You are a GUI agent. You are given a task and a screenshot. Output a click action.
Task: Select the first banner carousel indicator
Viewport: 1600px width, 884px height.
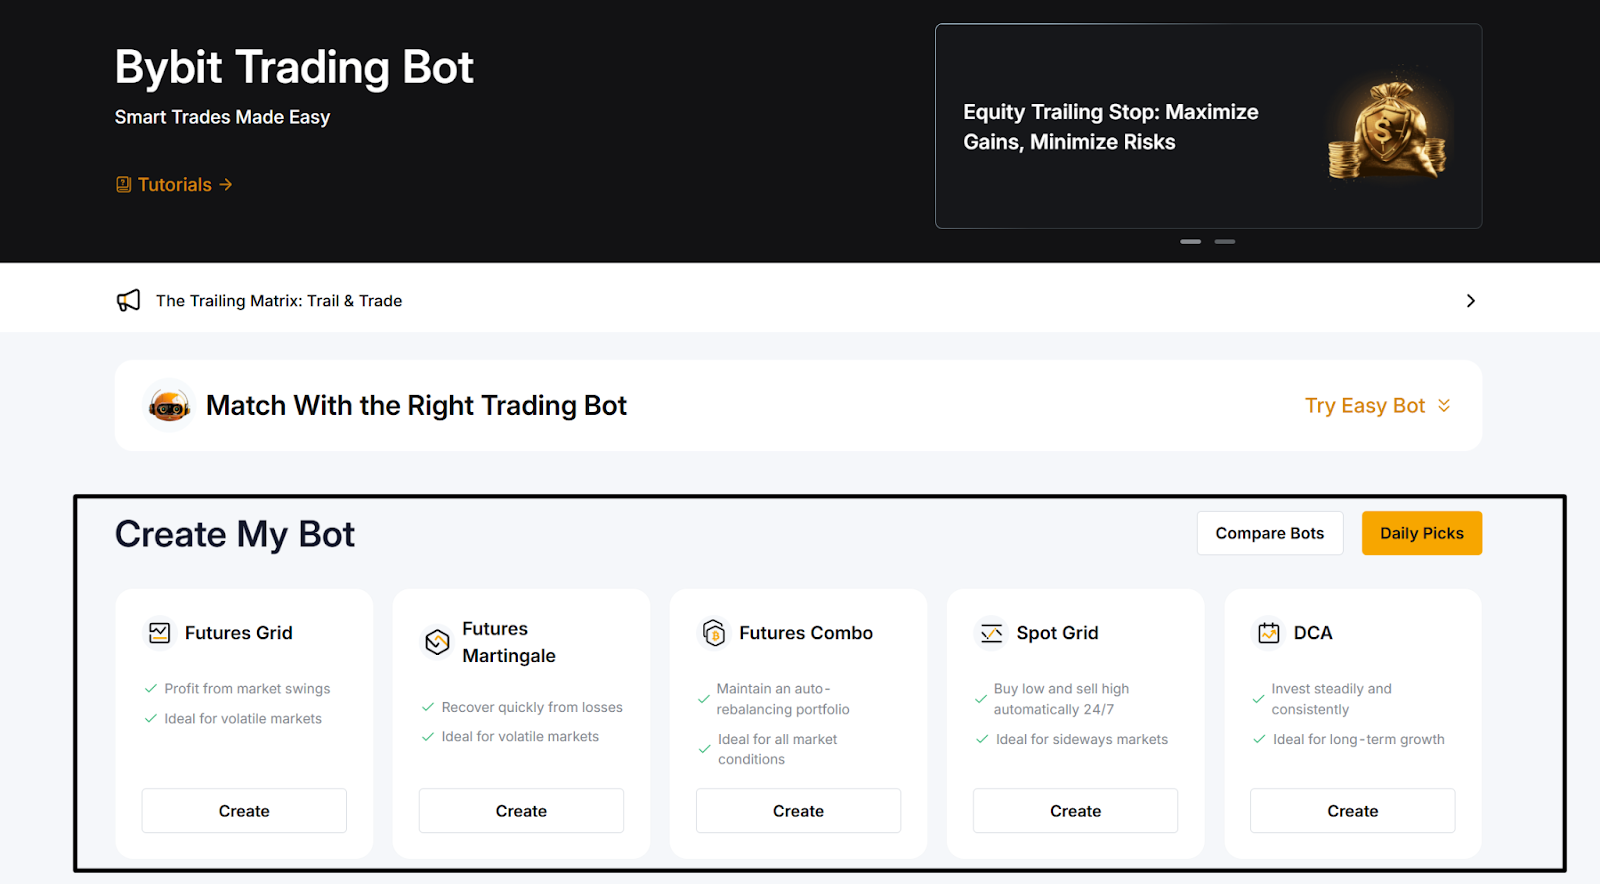[1190, 241]
